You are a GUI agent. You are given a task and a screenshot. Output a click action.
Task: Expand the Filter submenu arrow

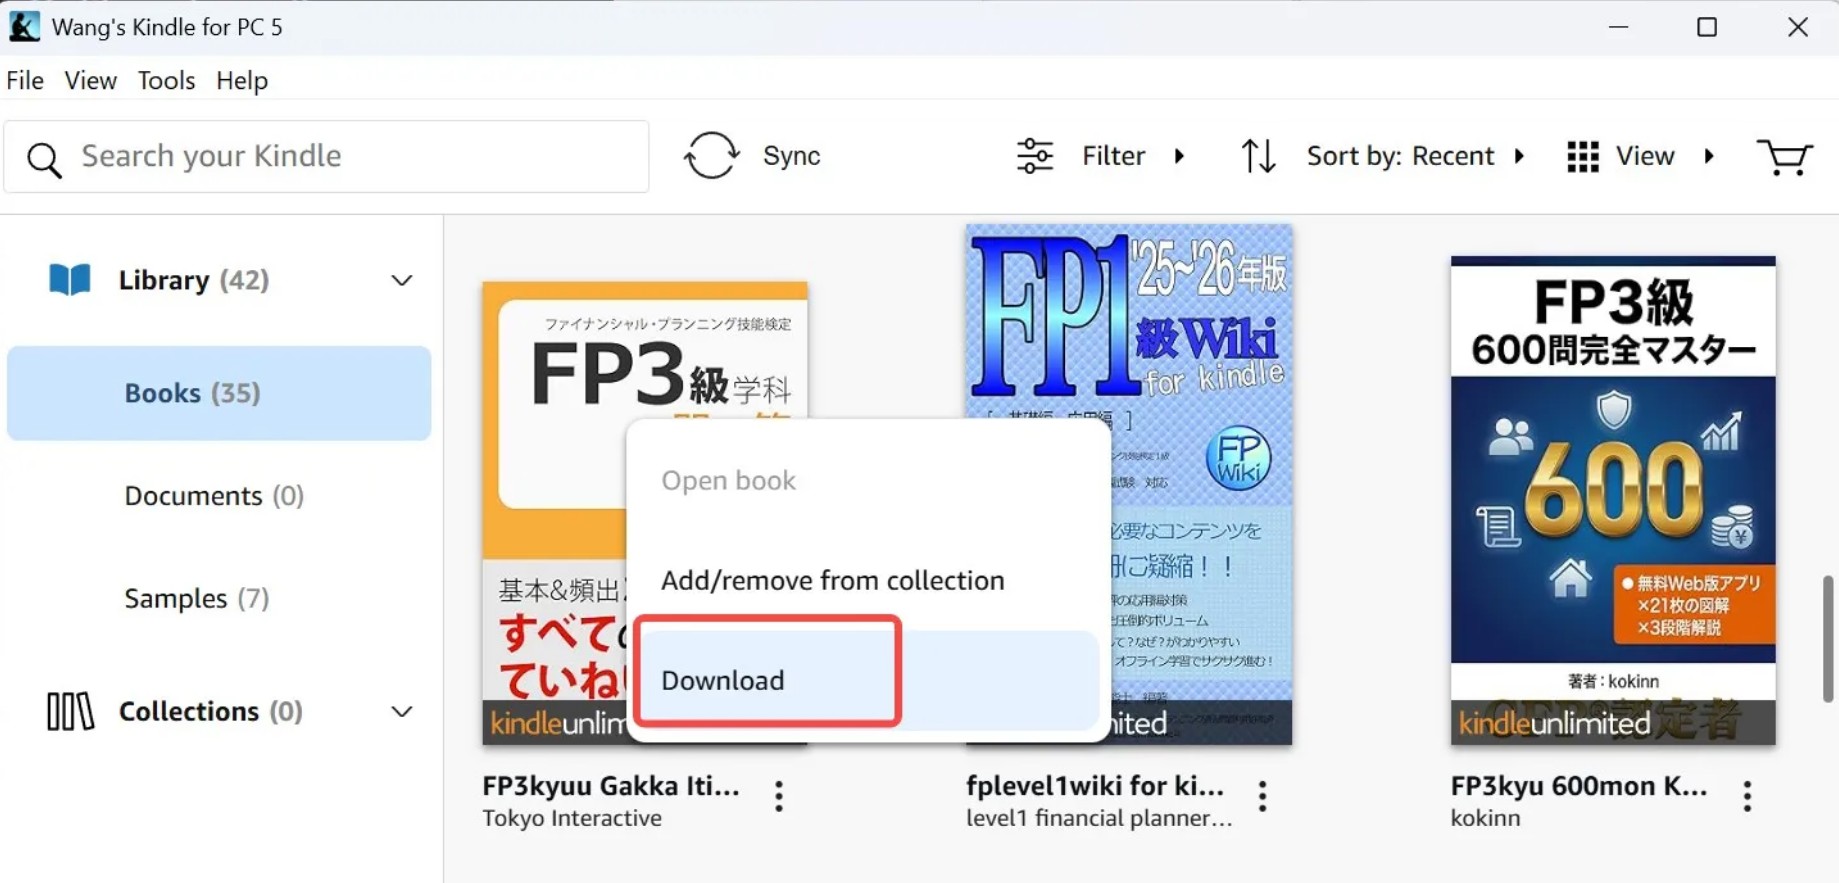pyautogui.click(x=1180, y=156)
